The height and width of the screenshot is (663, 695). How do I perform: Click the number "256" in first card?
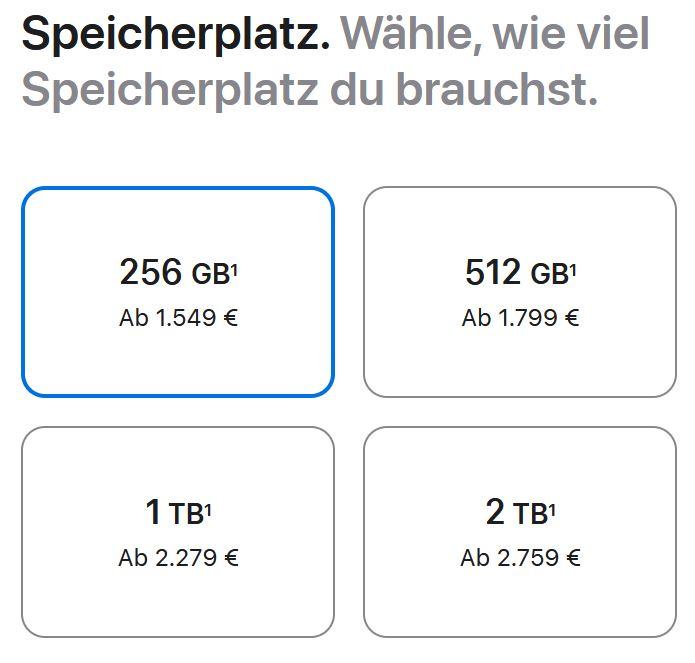[151, 272]
